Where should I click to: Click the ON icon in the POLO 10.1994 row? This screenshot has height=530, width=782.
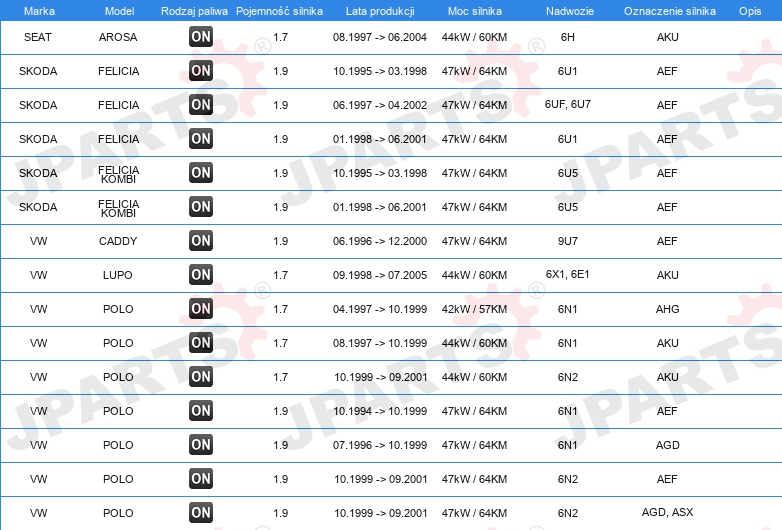(200, 411)
